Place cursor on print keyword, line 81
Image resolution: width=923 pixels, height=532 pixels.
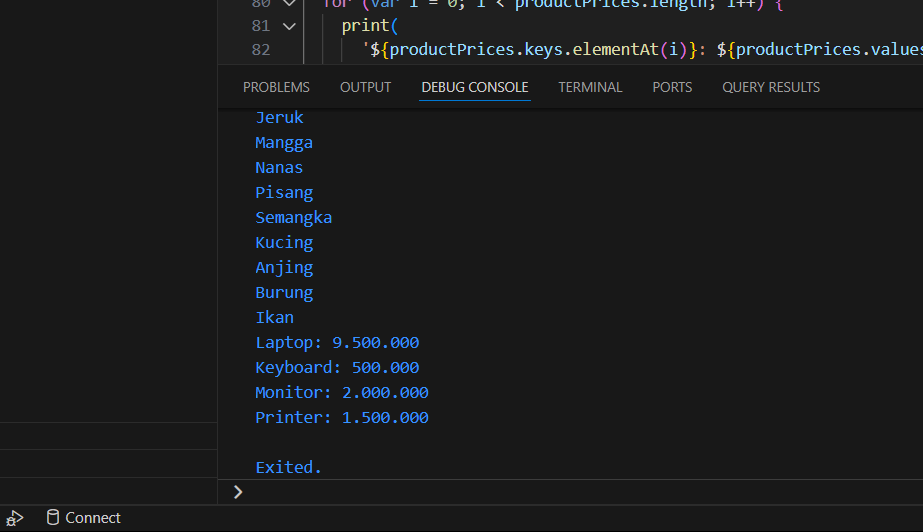tap(365, 26)
